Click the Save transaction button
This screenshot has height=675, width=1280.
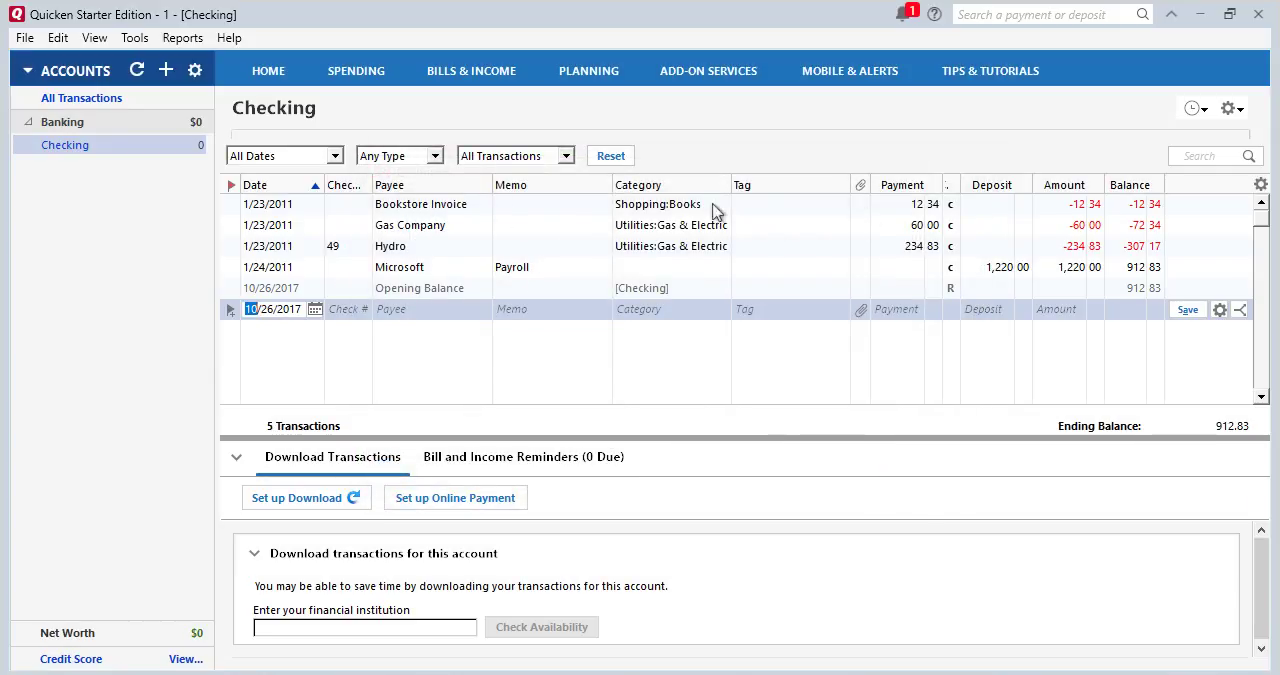pos(1187,310)
